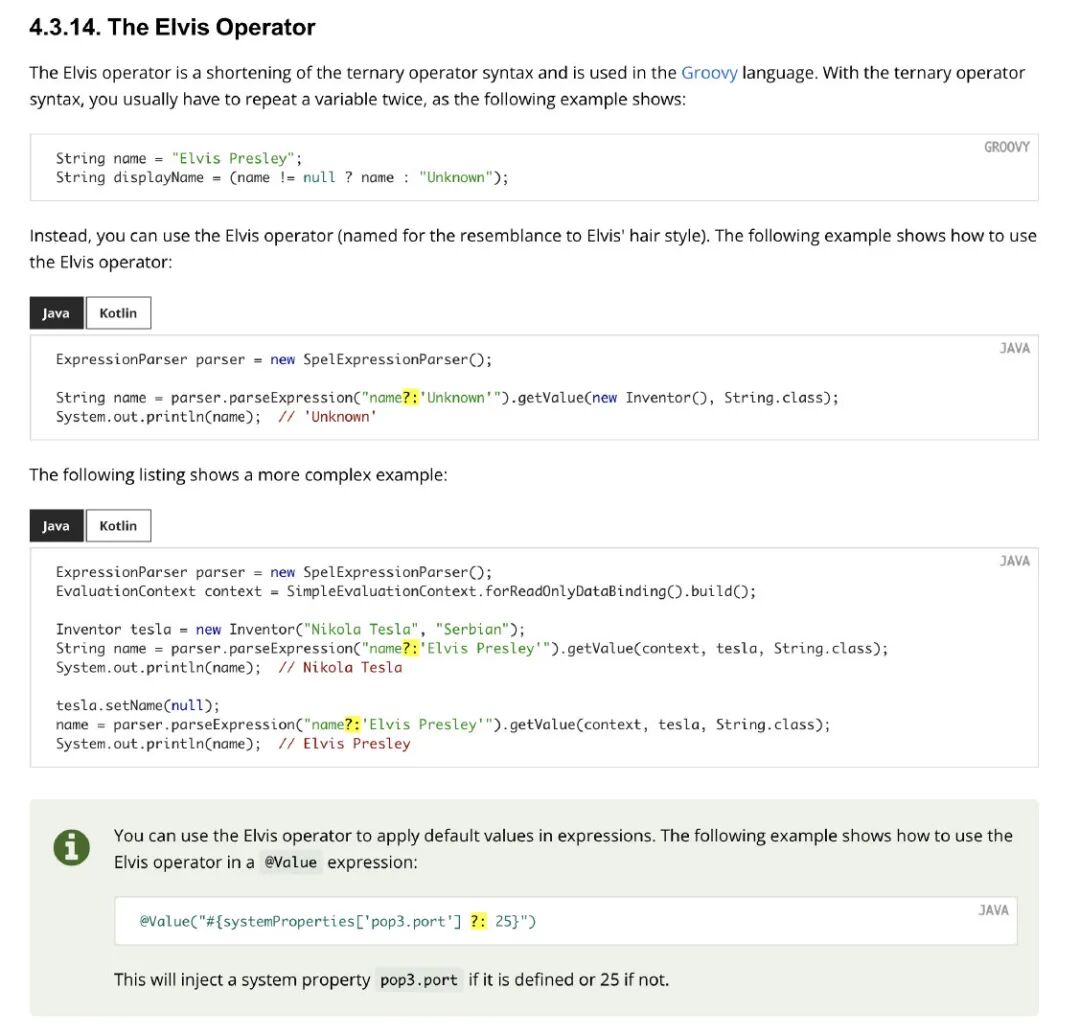
Task: Click the "// Nikola Tesla" code comment
Action: (x=340, y=668)
